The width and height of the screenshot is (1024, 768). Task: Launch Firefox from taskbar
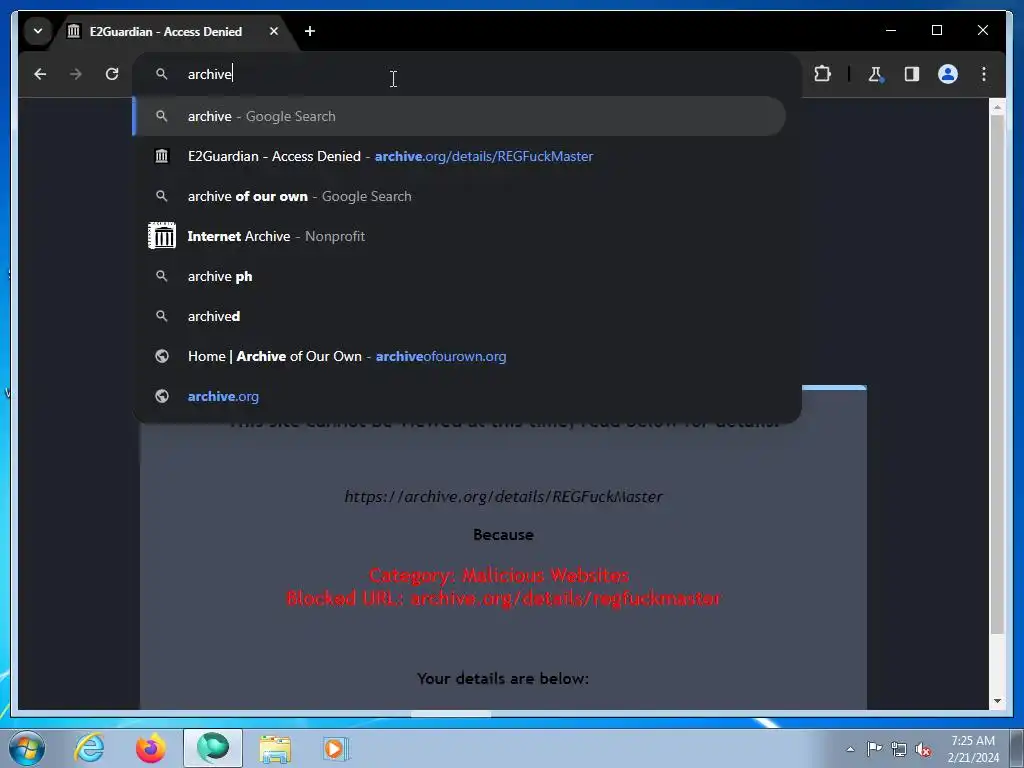click(x=150, y=748)
